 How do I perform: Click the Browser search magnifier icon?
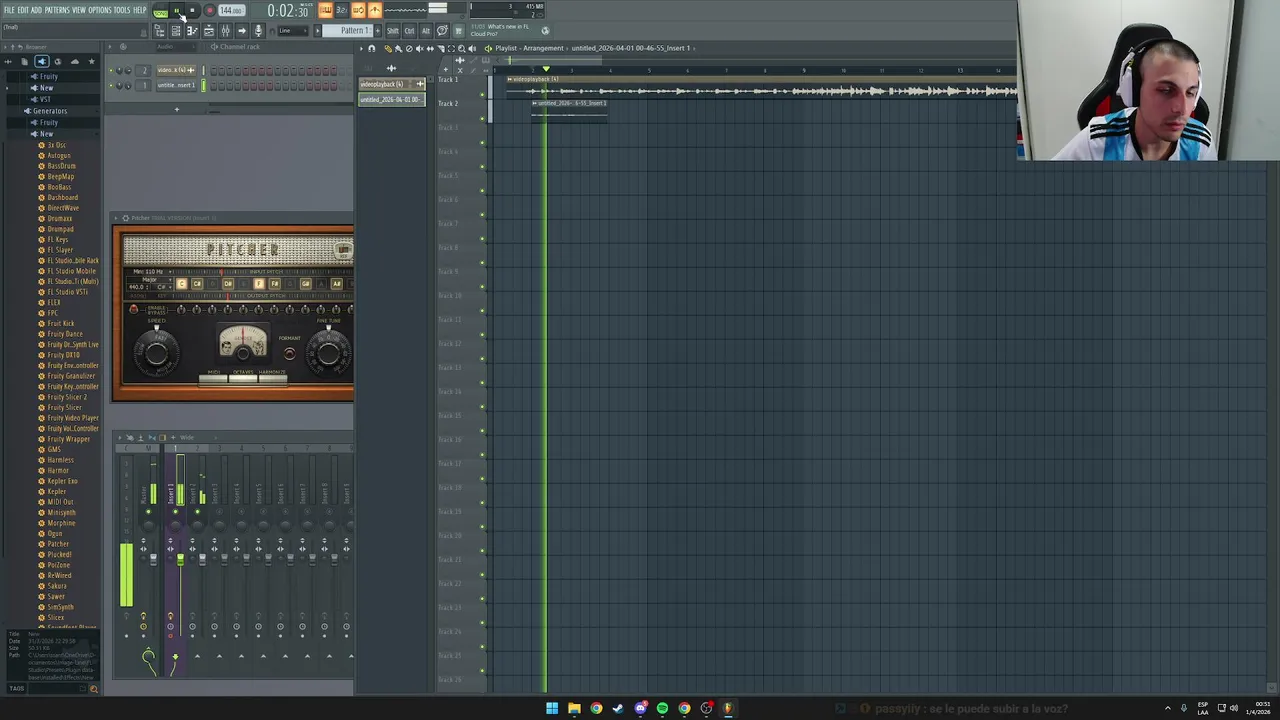(x=94, y=688)
